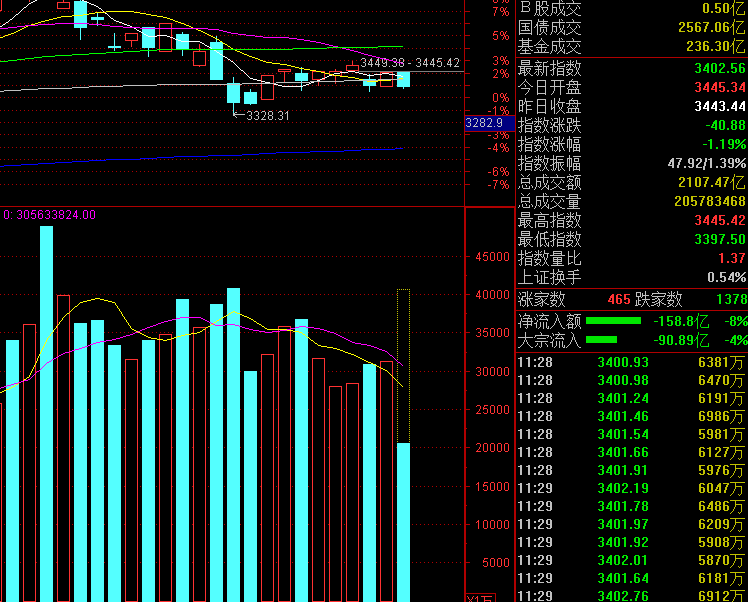Select the volume ratio value 1.37
The width and height of the screenshot is (748, 602).
[x=731, y=258]
